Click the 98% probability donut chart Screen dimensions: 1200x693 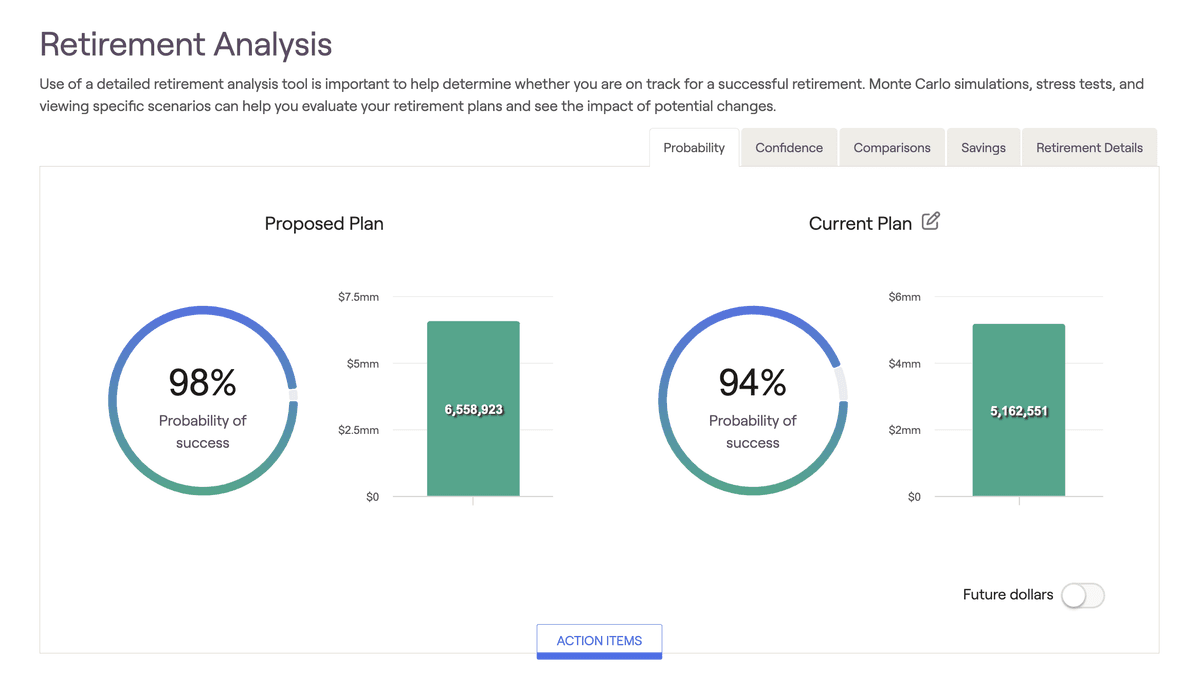(x=203, y=399)
